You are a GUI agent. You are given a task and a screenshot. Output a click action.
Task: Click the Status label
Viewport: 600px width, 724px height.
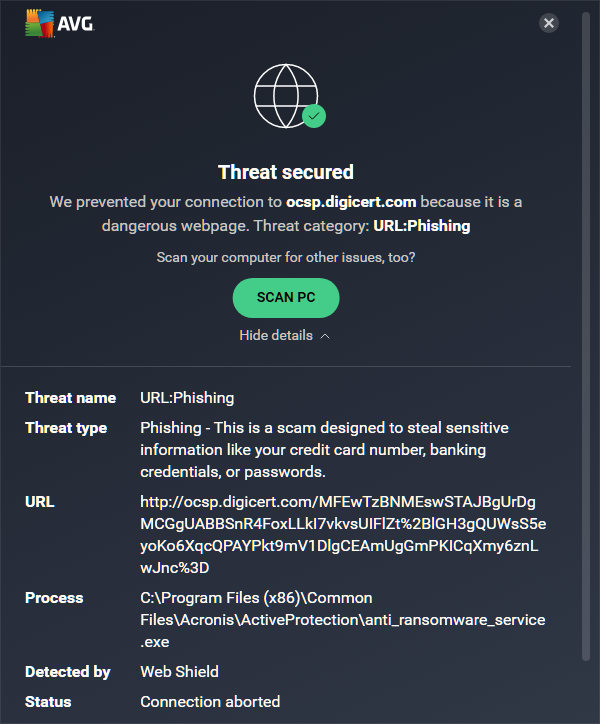pyautogui.click(x=48, y=702)
